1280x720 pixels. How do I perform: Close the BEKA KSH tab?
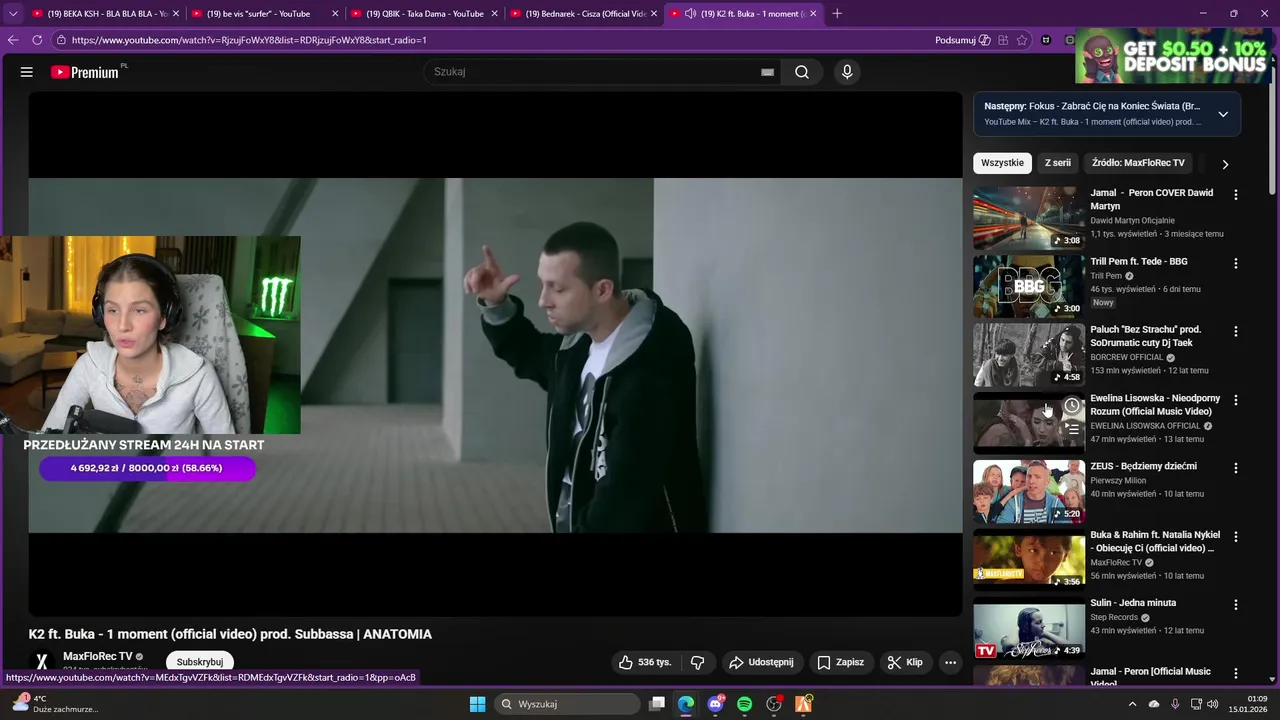click(176, 14)
